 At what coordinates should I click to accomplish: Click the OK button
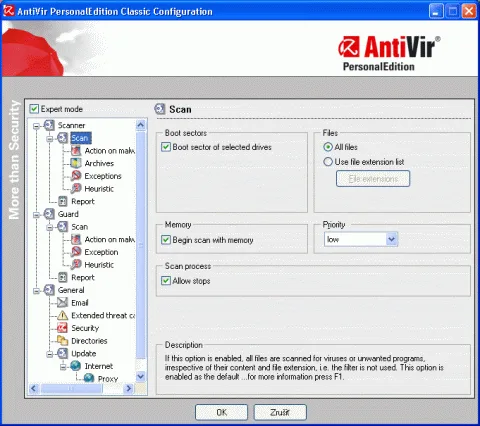coord(221,412)
